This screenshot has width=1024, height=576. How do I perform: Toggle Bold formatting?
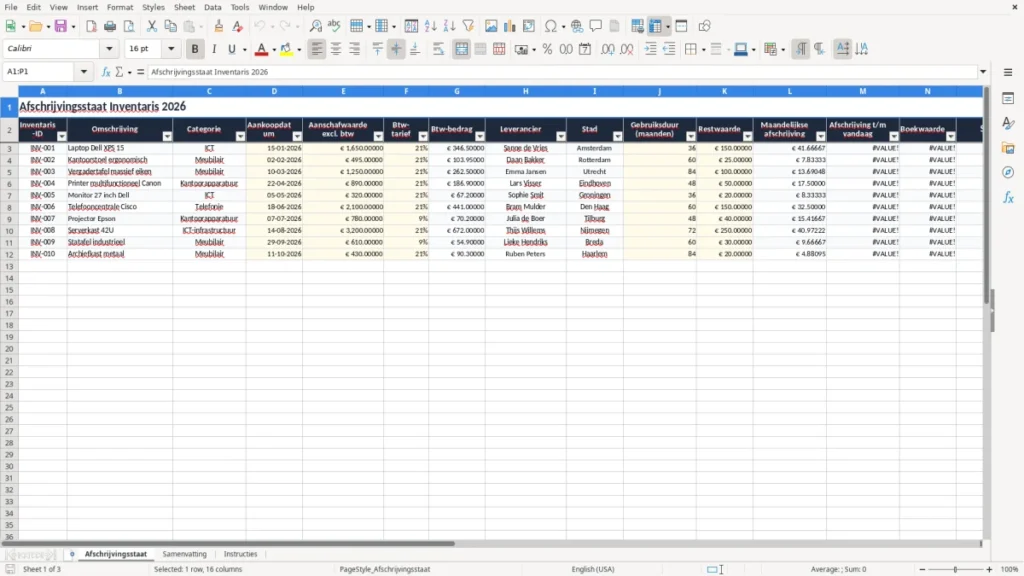pos(195,49)
